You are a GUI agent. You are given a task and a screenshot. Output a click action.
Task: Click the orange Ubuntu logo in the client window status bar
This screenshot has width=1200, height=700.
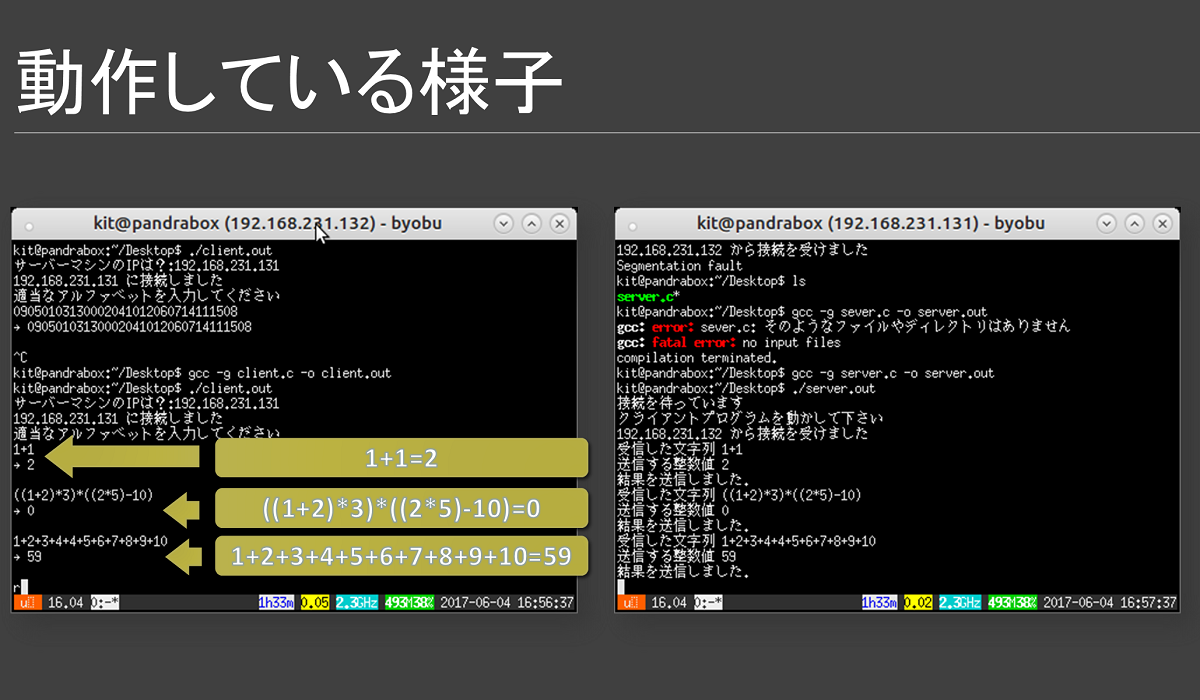point(27,602)
